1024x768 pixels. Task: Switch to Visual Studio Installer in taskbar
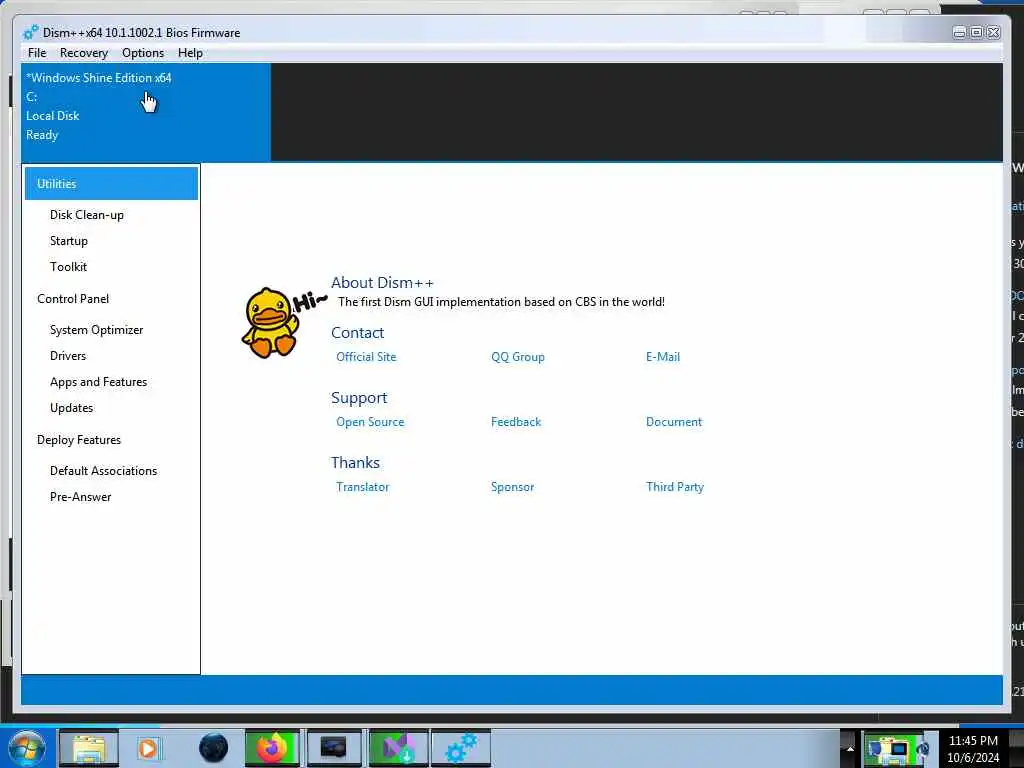pos(398,748)
